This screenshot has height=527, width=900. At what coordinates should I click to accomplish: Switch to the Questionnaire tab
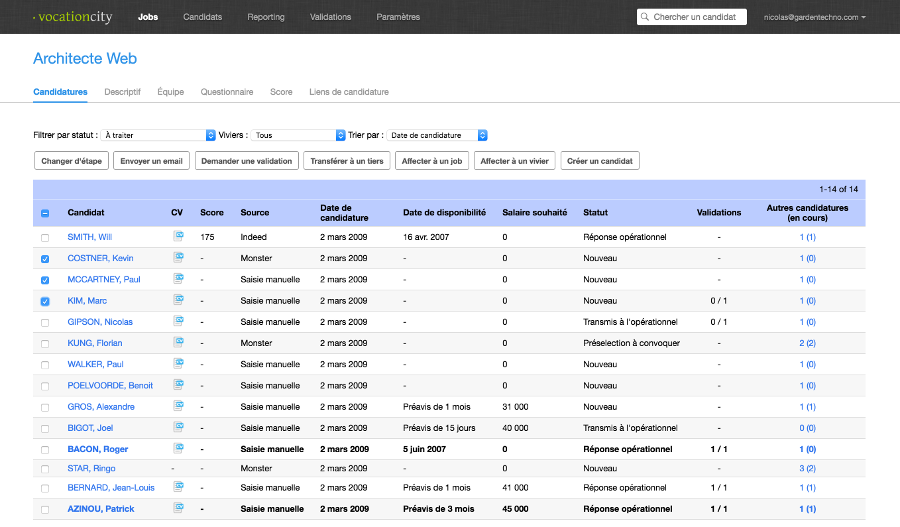tap(226, 92)
